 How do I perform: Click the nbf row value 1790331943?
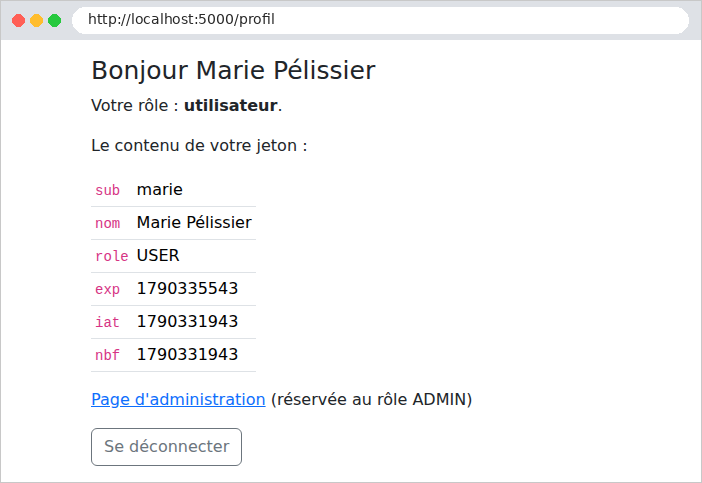pyautogui.click(x=187, y=355)
